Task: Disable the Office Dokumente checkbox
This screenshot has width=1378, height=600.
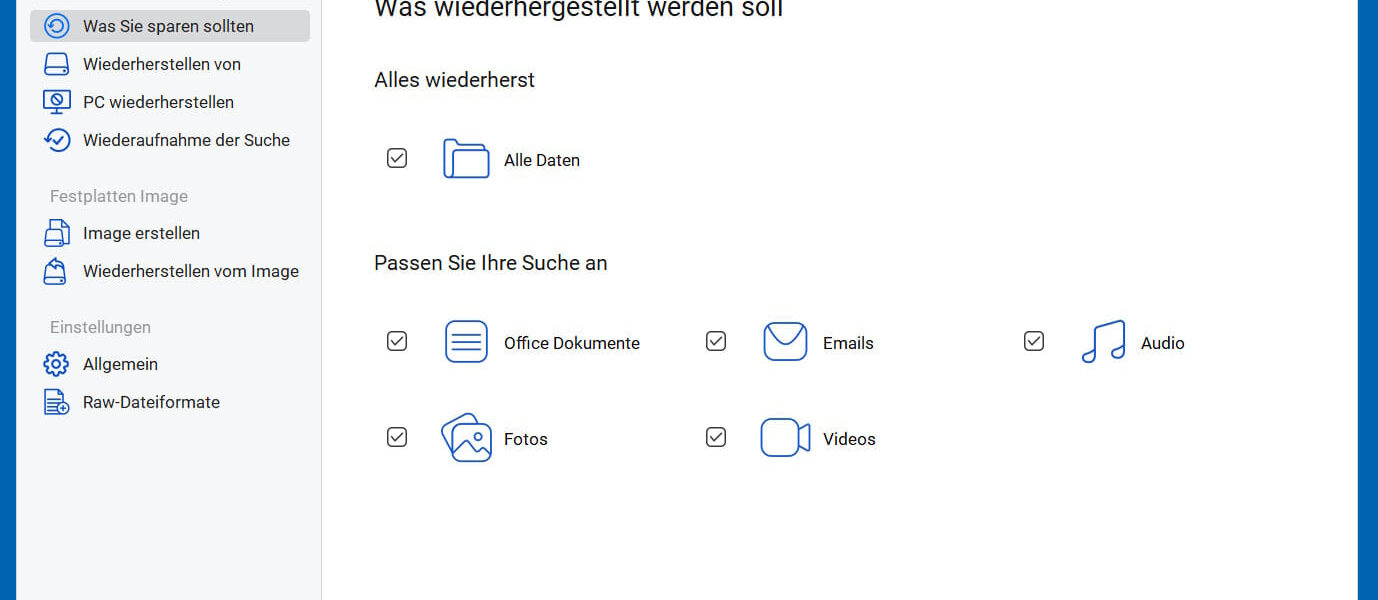Action: 397,341
